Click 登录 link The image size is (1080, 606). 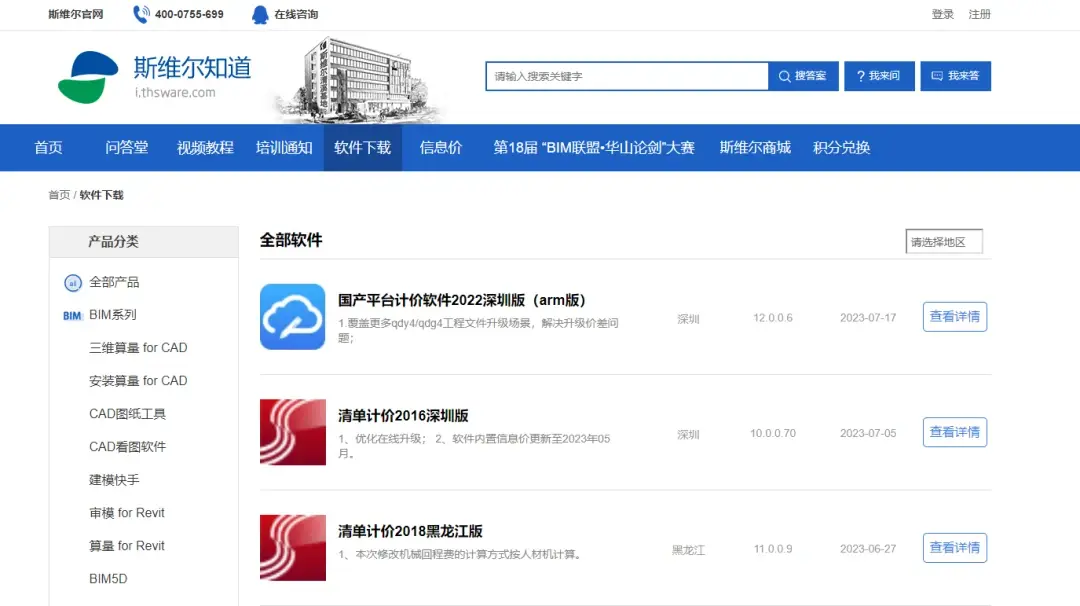[942, 14]
